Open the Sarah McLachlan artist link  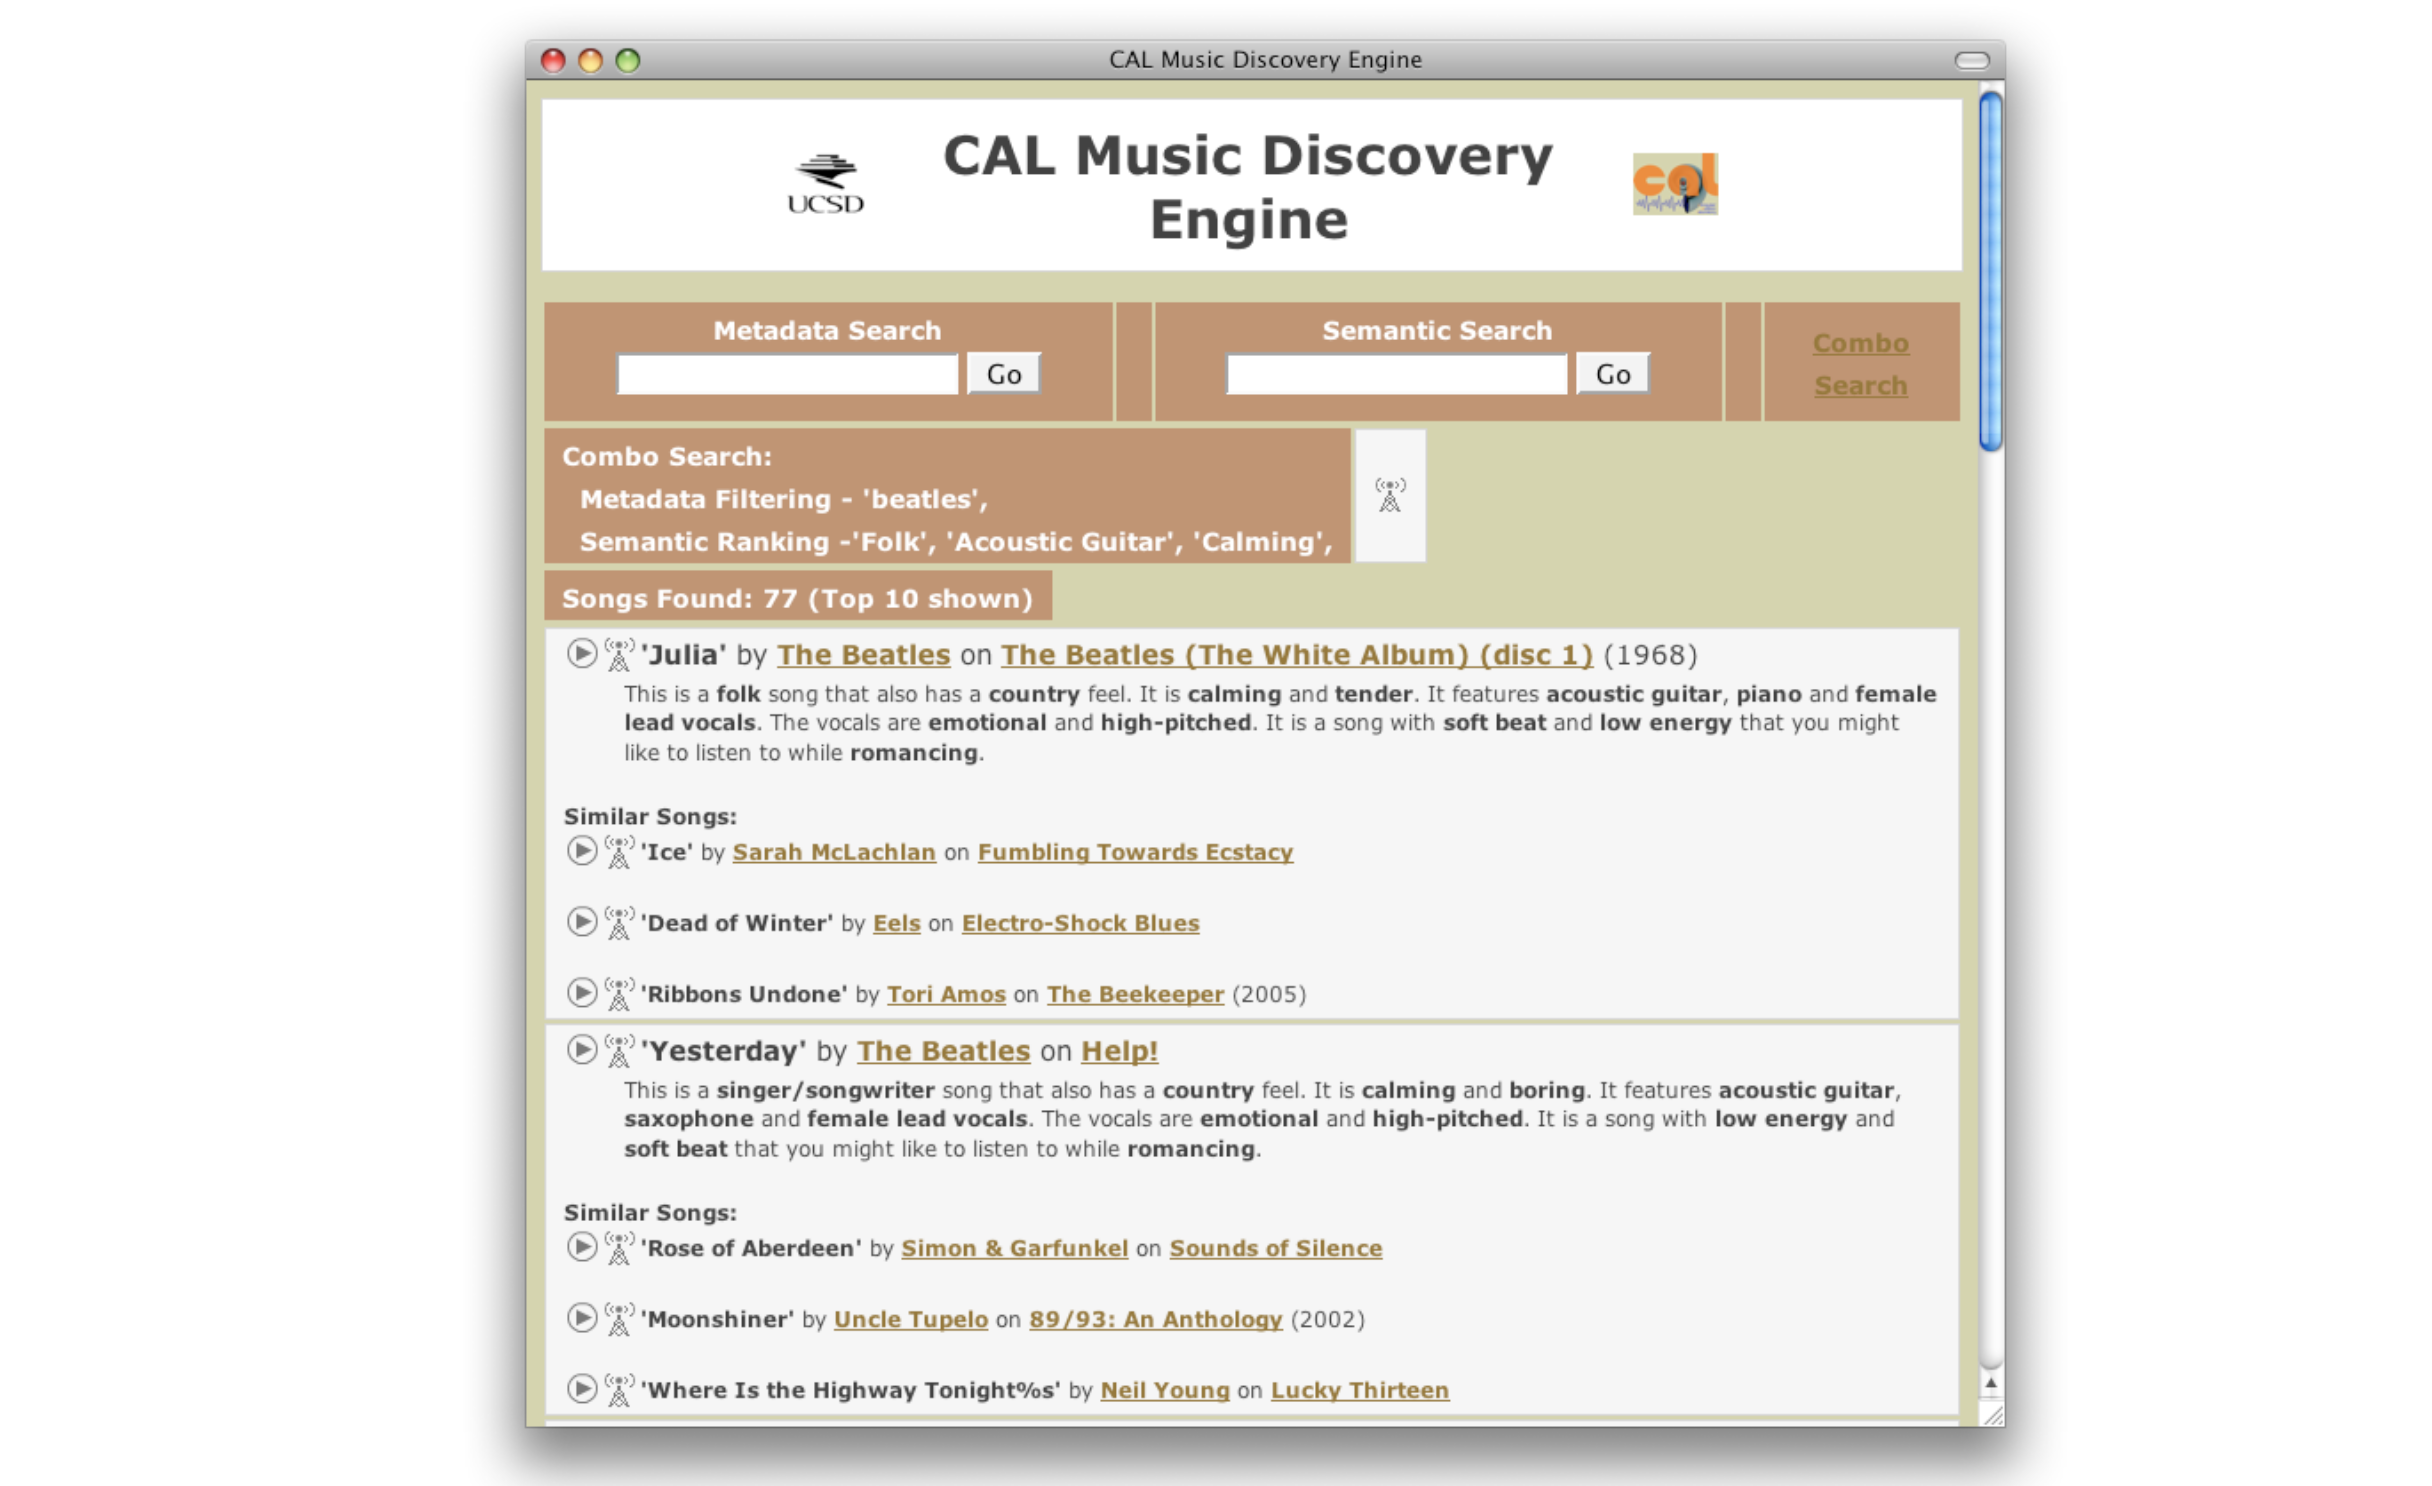833,852
